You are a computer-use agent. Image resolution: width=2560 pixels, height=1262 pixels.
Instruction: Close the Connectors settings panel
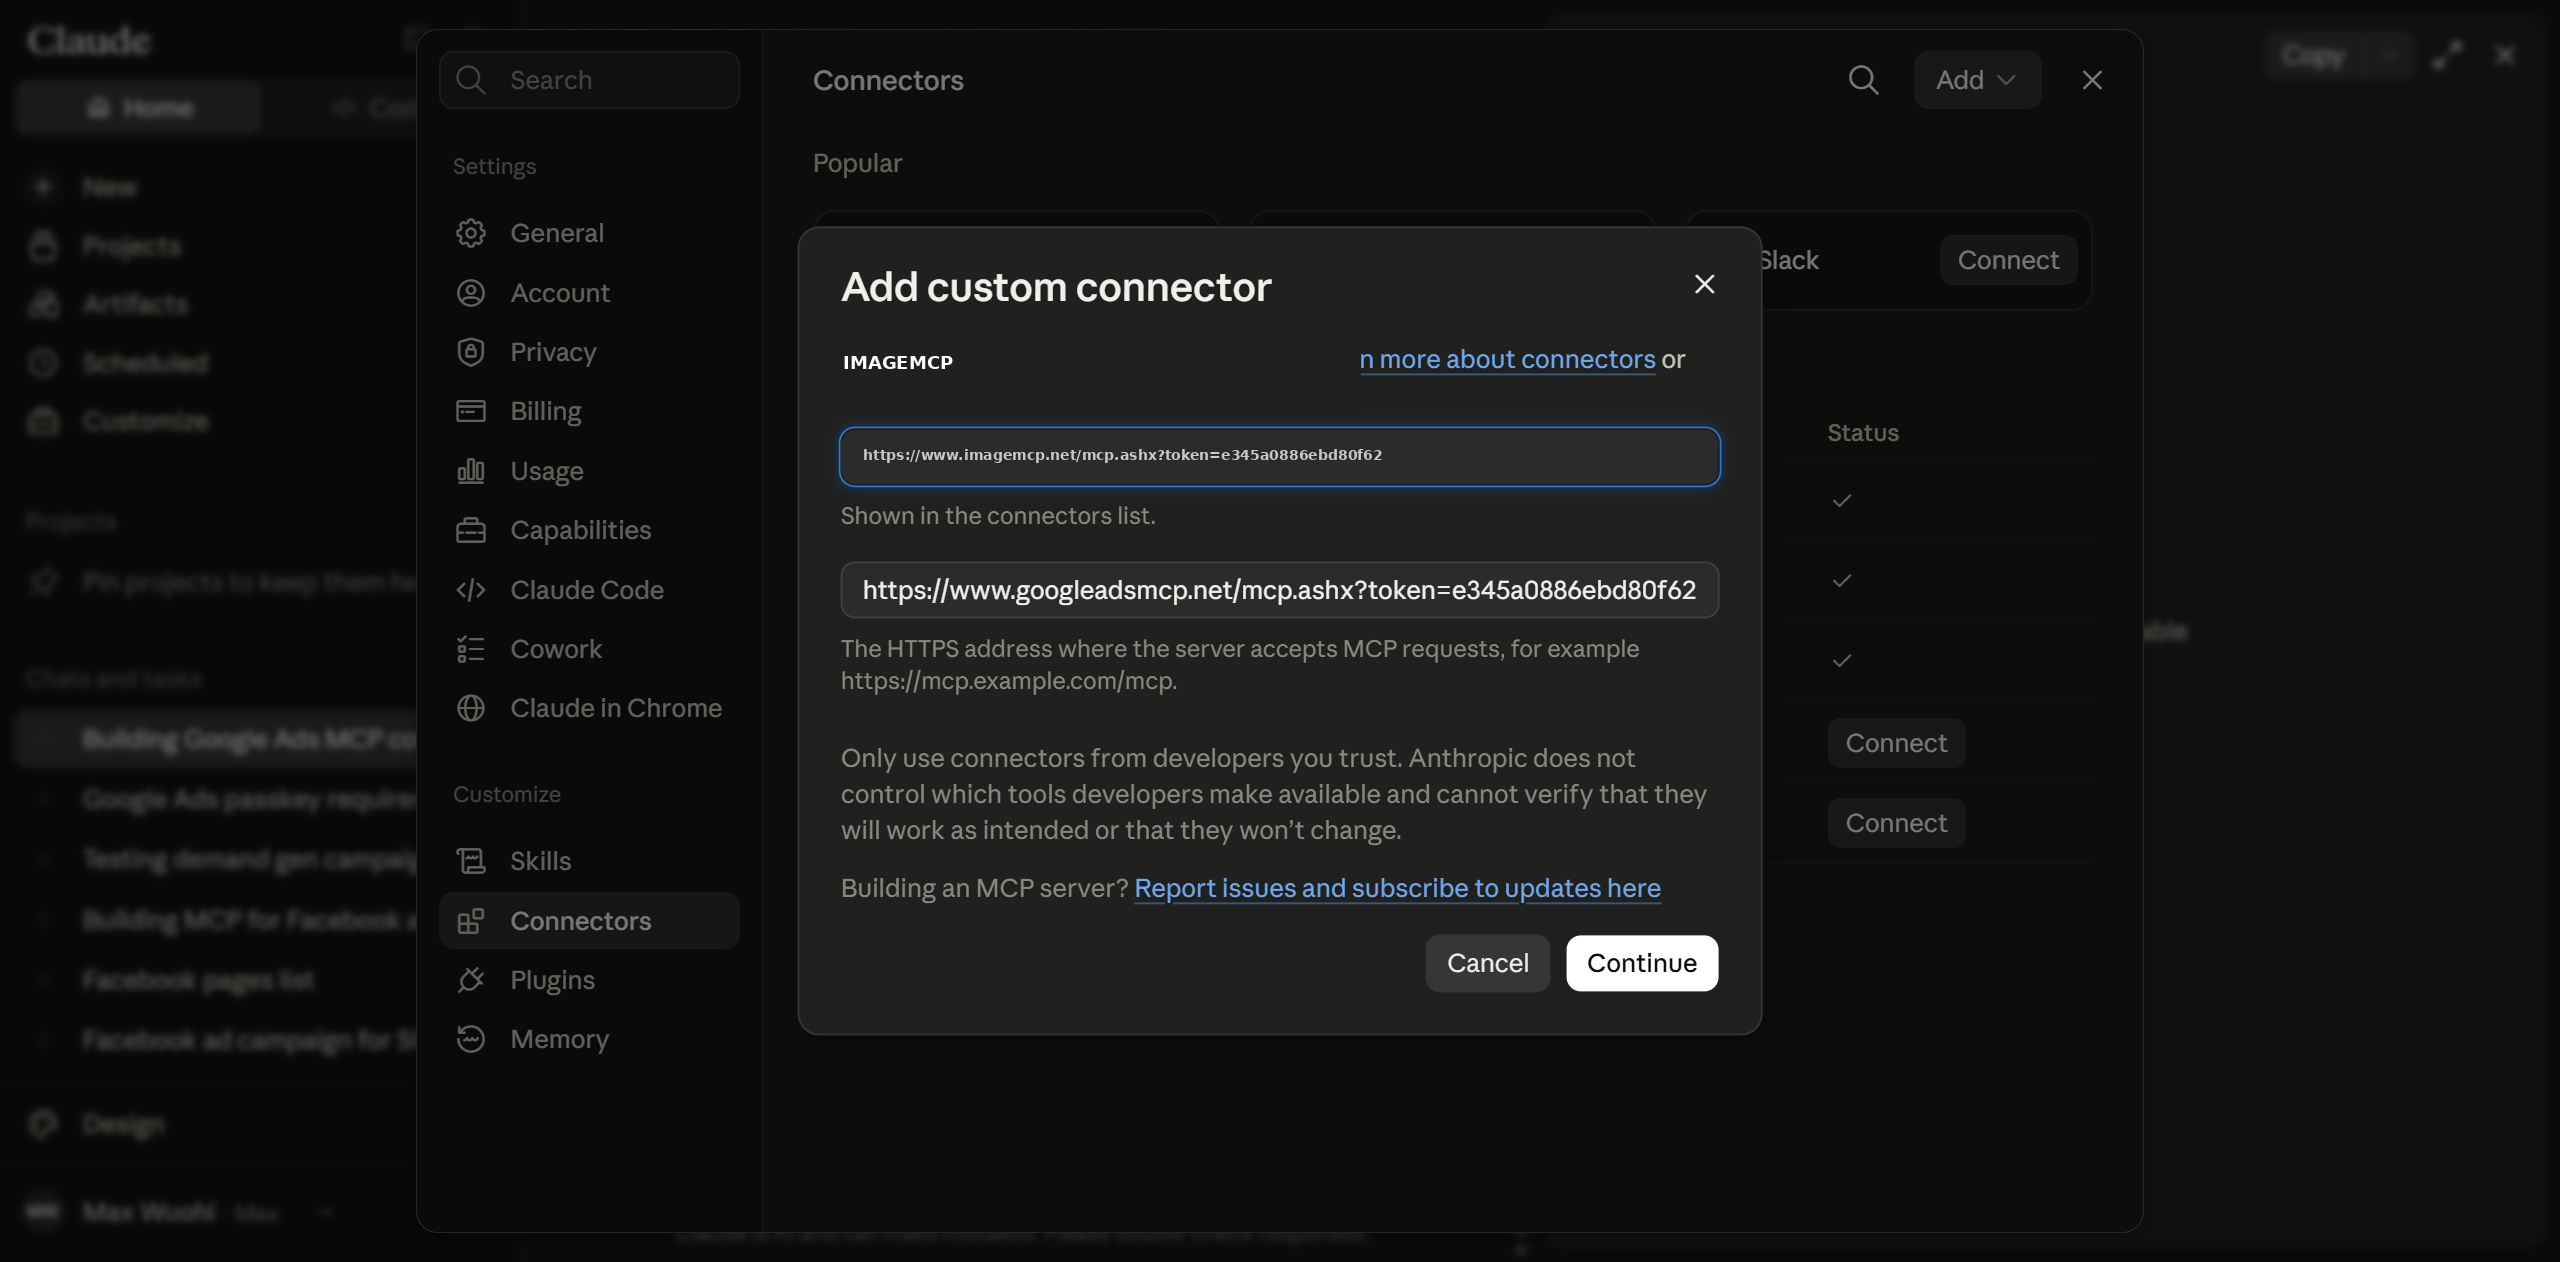[2092, 80]
